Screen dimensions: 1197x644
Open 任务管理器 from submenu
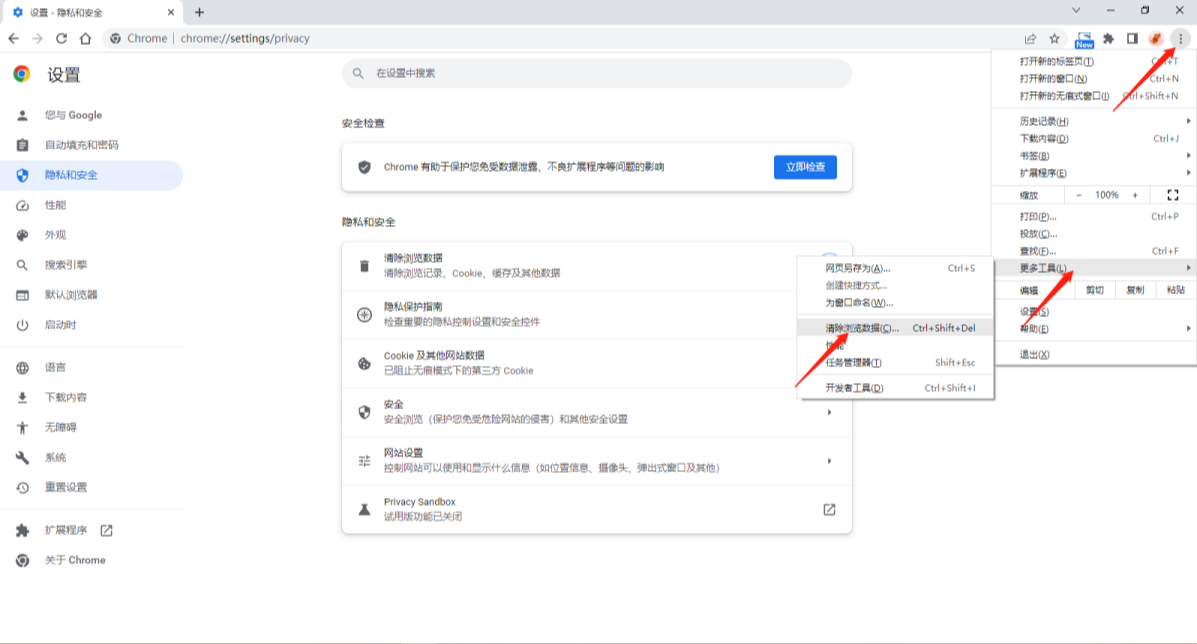pyautogui.click(x=895, y=362)
